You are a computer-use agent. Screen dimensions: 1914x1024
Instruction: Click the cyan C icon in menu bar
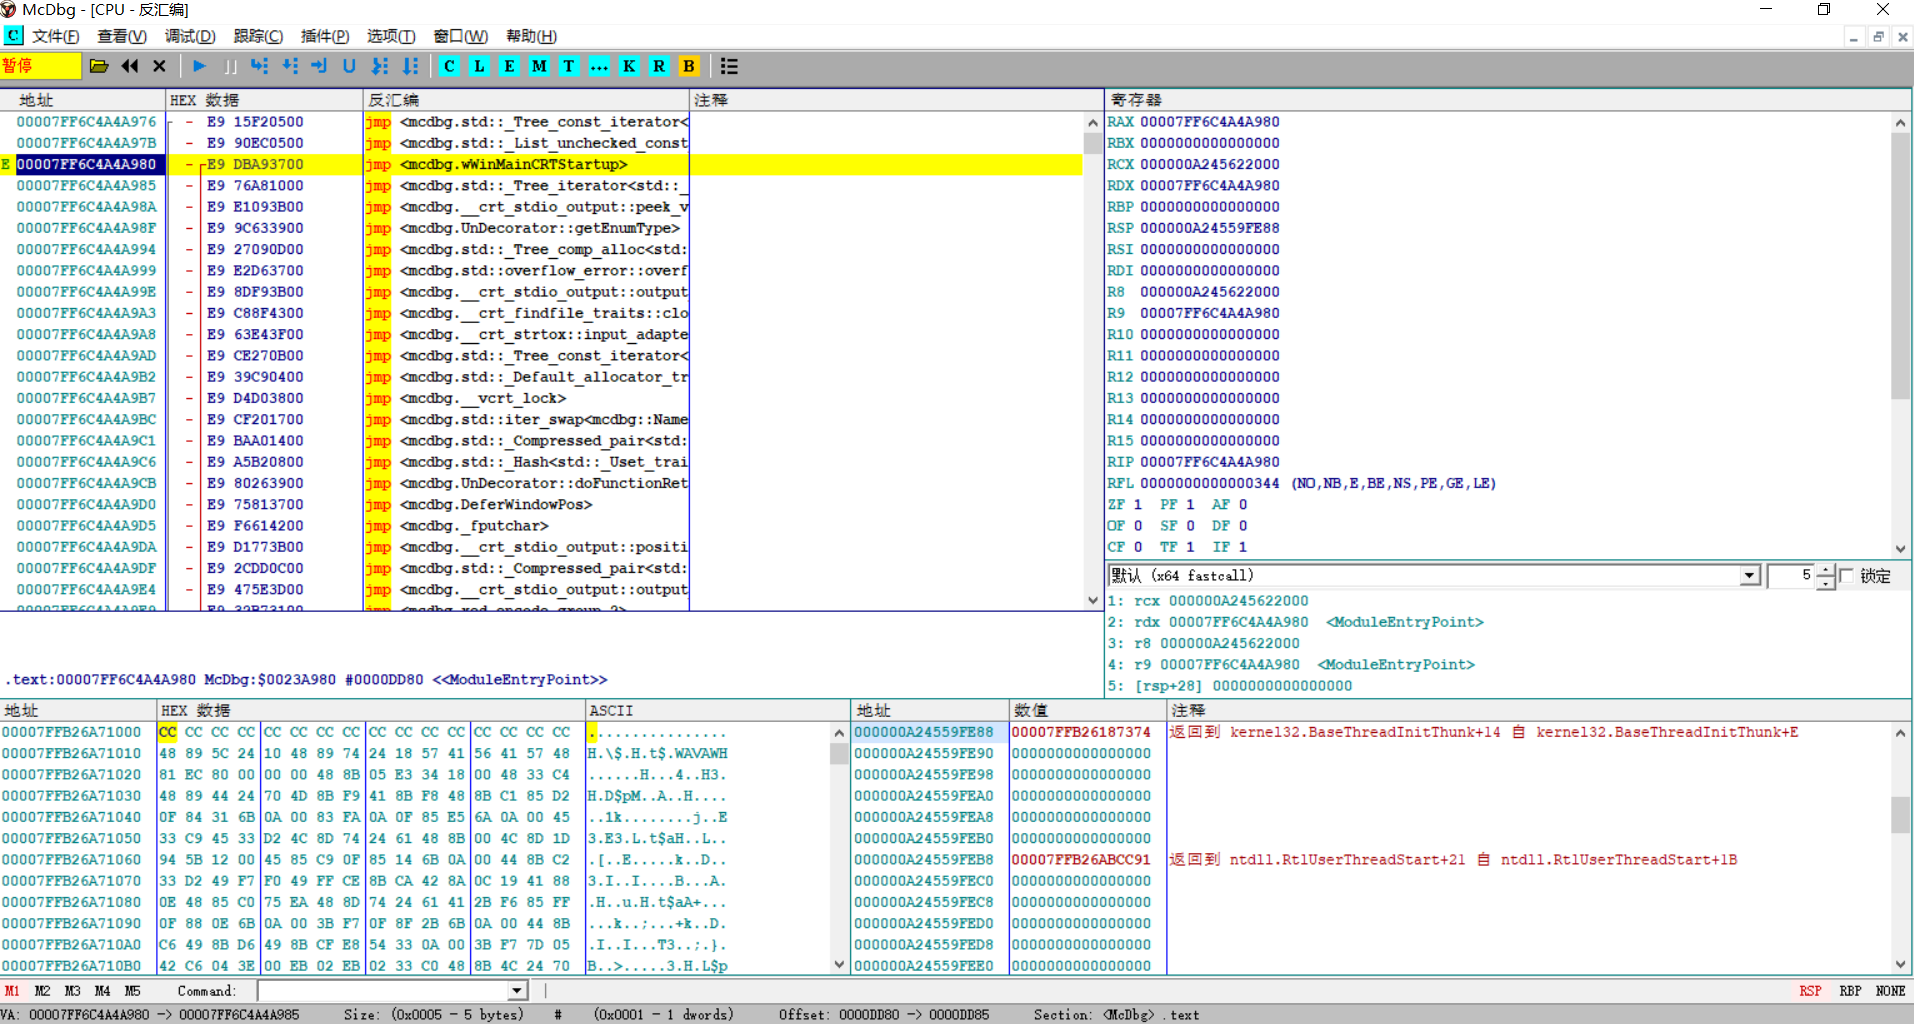point(13,36)
